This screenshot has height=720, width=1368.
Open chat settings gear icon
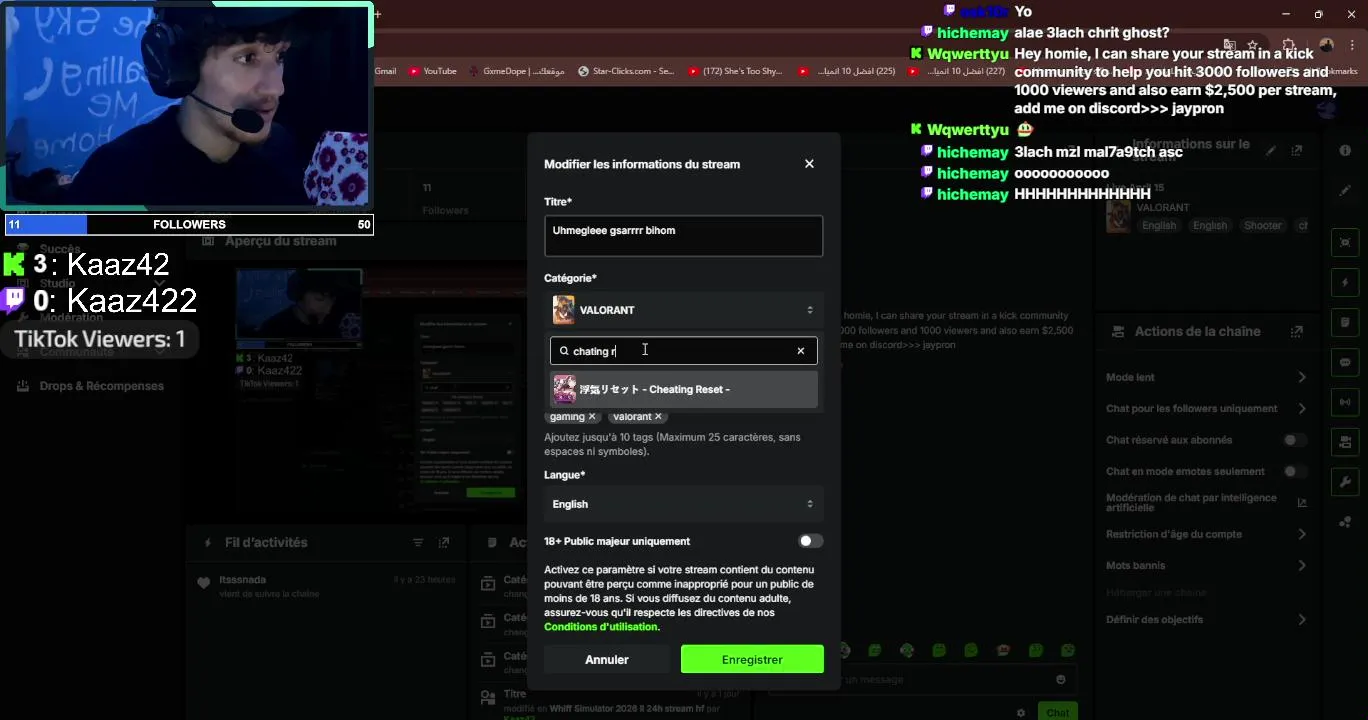click(x=1021, y=713)
